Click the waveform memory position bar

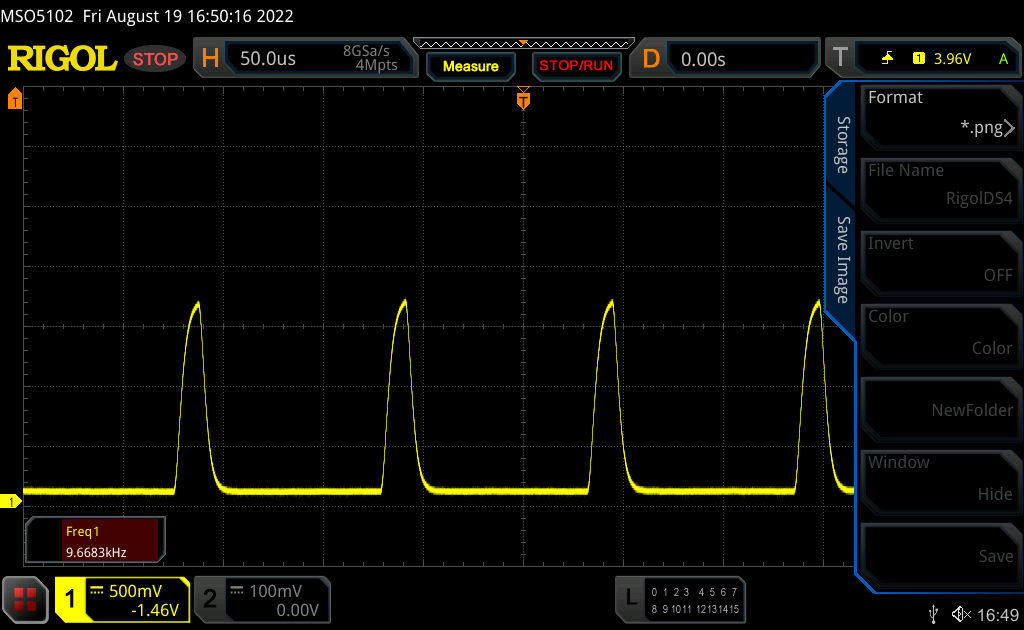[524, 43]
